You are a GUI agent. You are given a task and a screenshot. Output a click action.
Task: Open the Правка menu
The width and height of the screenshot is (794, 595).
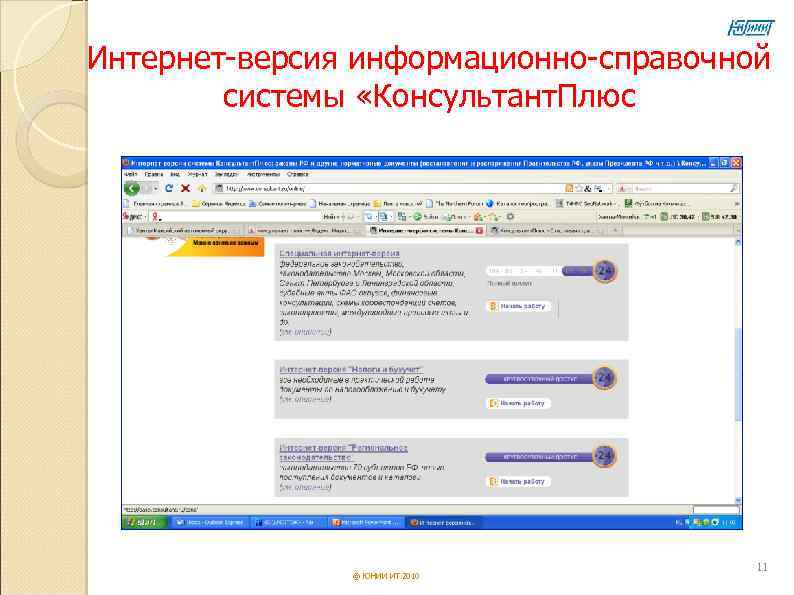(153, 174)
